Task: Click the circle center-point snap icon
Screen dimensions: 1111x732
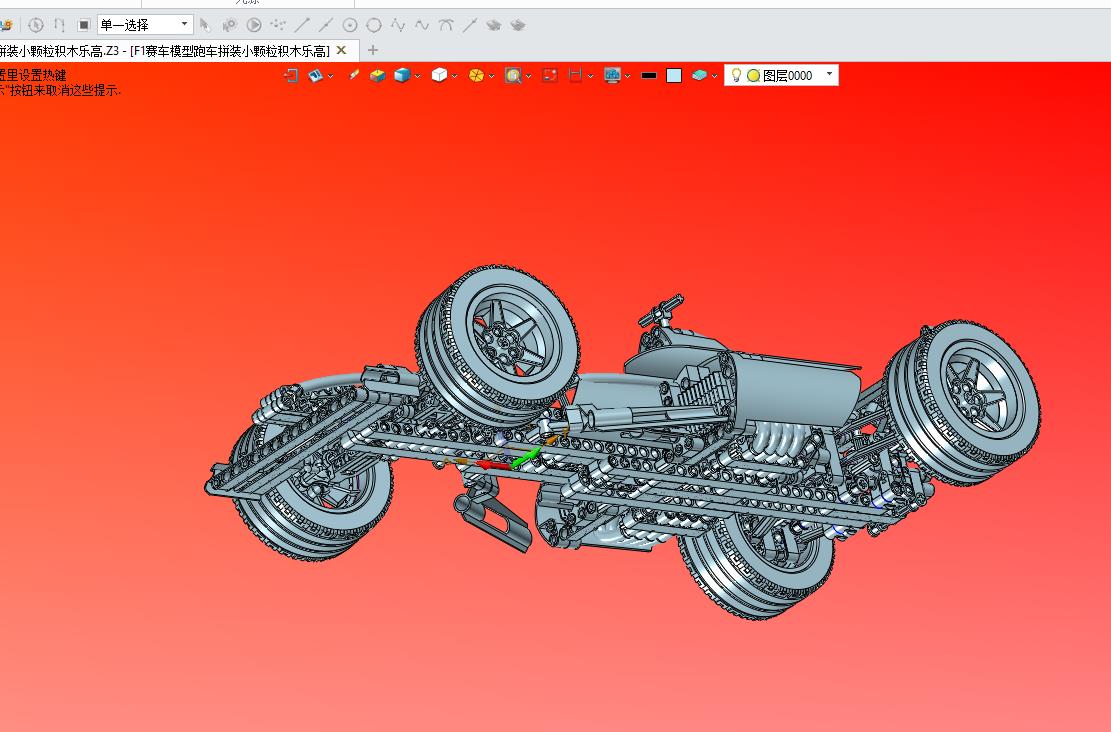Action: tap(350, 26)
